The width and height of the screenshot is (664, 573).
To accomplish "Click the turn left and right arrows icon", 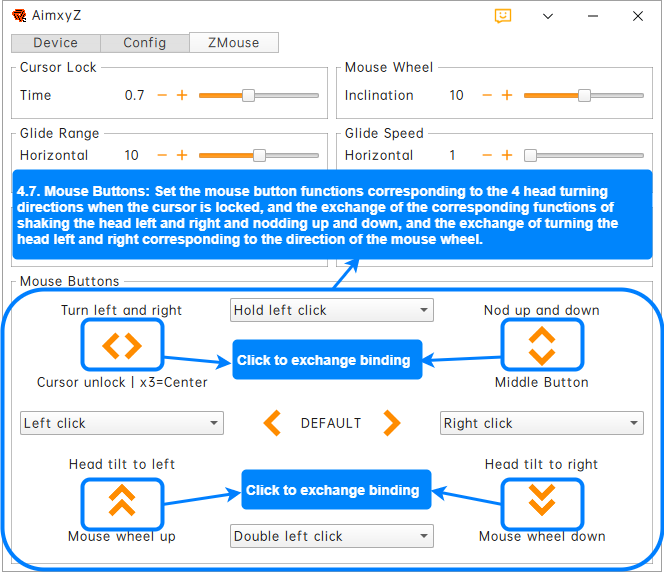I will click(x=122, y=346).
